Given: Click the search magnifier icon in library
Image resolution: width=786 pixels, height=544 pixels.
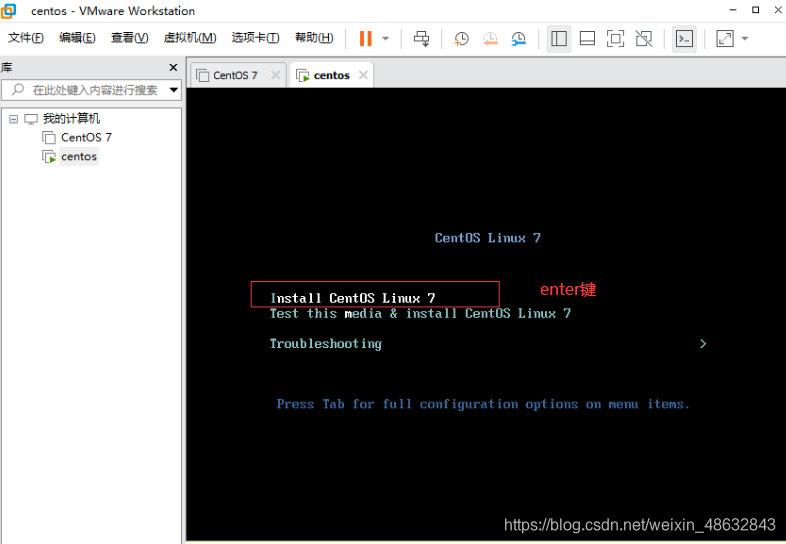Looking at the screenshot, I should pos(18,90).
